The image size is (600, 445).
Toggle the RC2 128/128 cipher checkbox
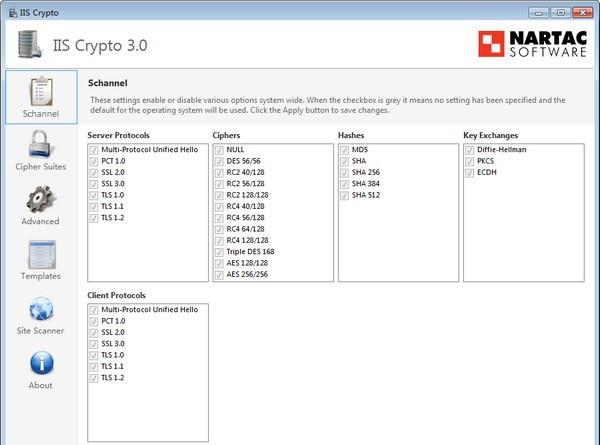click(x=219, y=196)
